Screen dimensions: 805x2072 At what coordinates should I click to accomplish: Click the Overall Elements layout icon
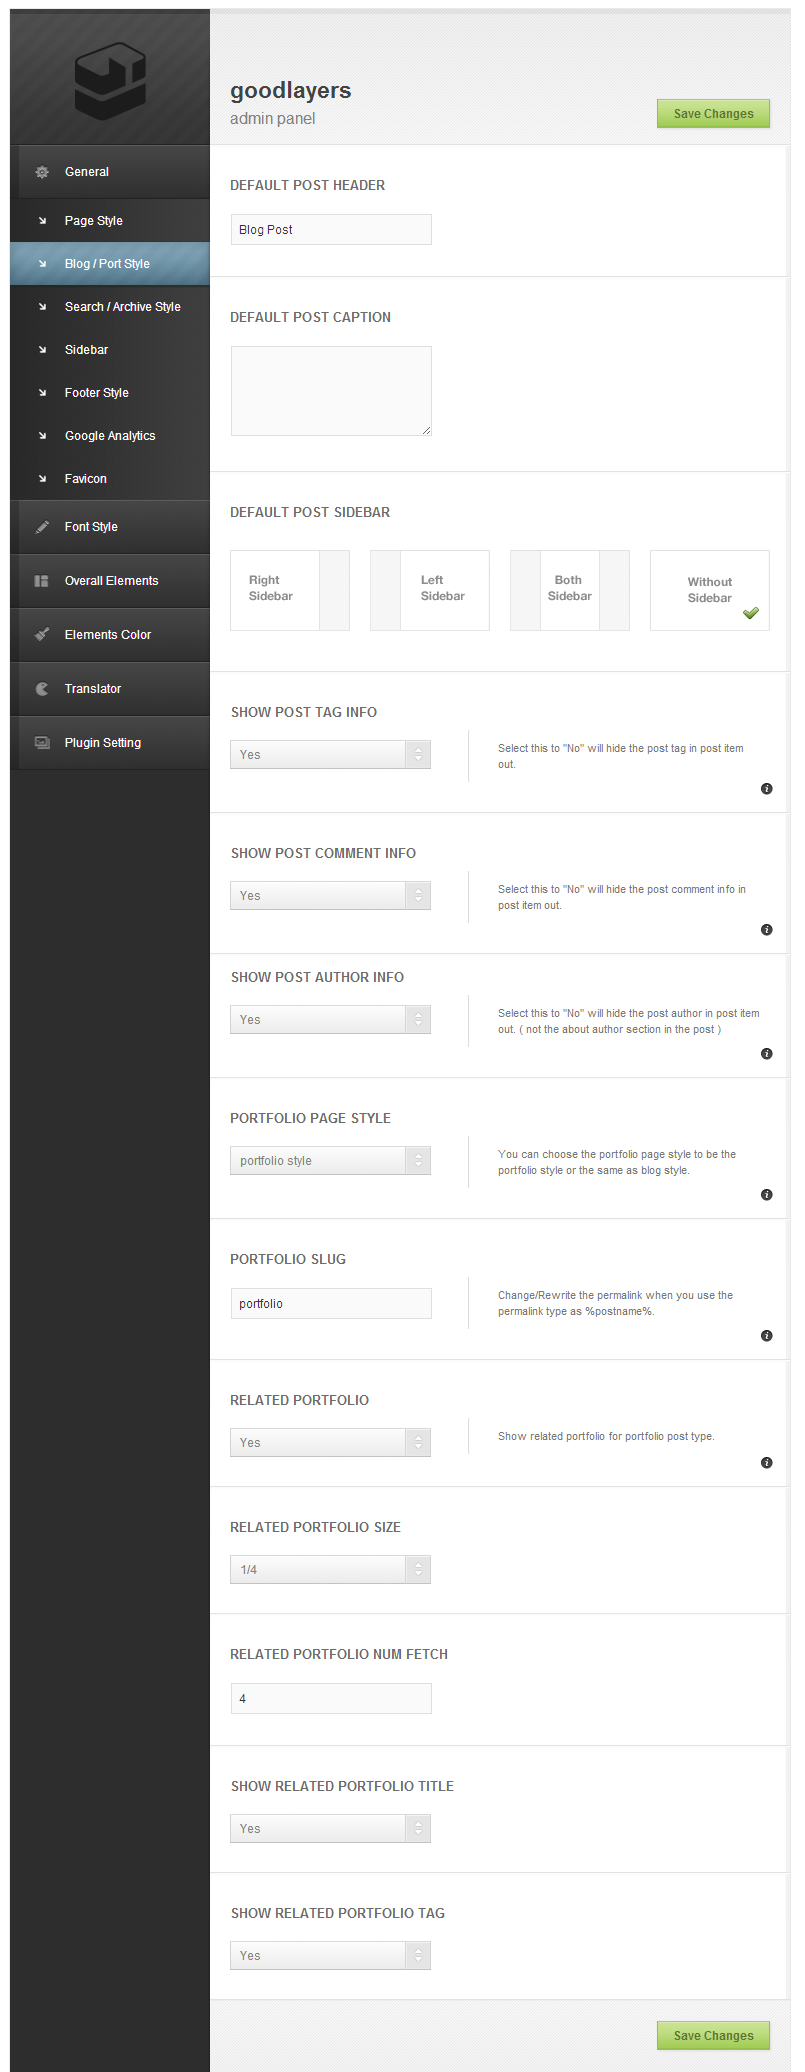click(42, 581)
